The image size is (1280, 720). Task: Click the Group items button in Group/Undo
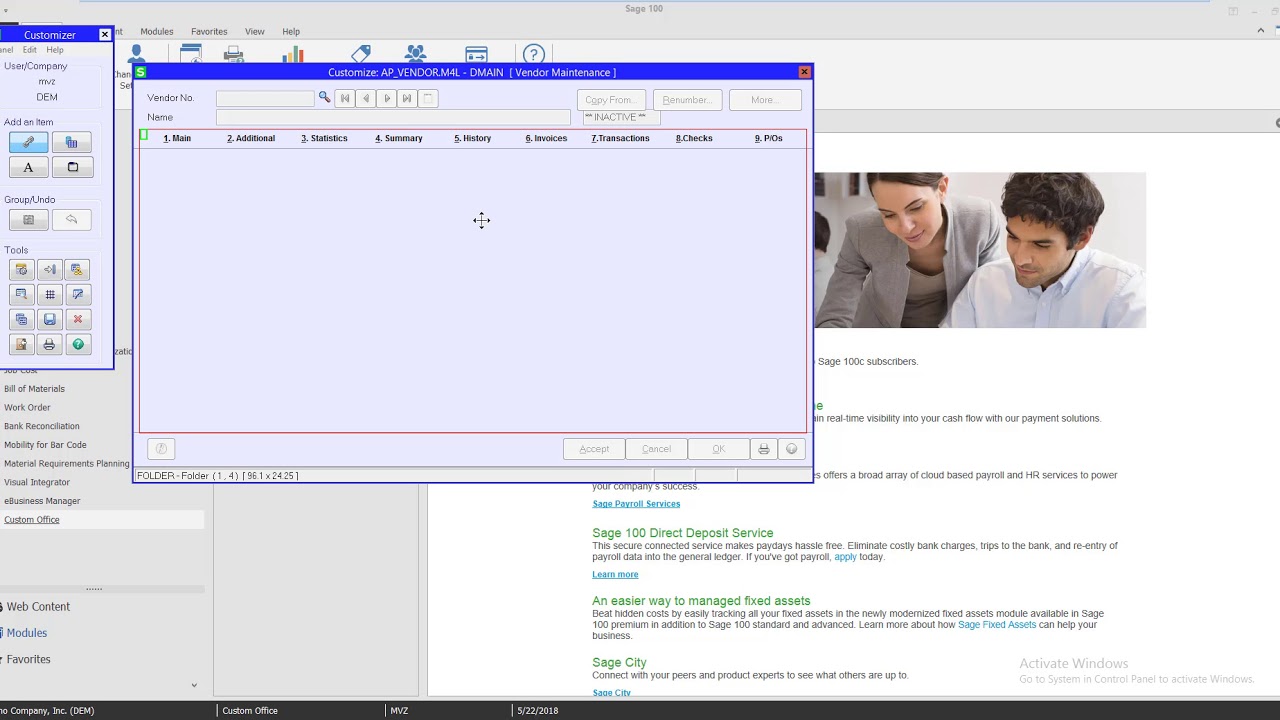(28, 220)
